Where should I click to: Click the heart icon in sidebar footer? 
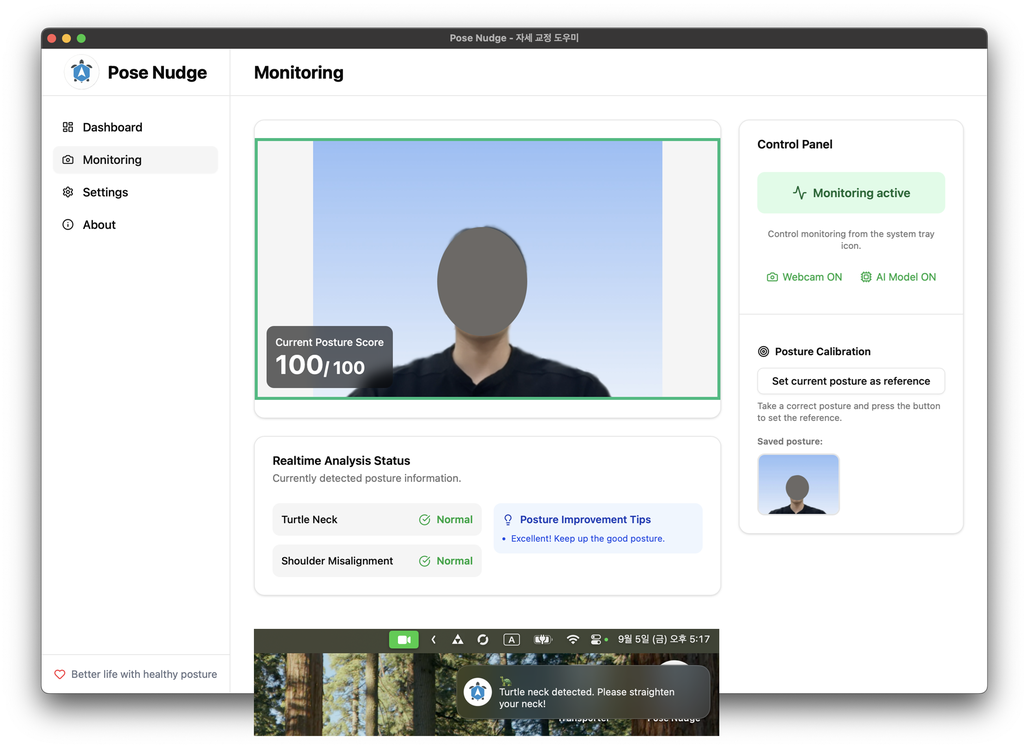(60, 674)
